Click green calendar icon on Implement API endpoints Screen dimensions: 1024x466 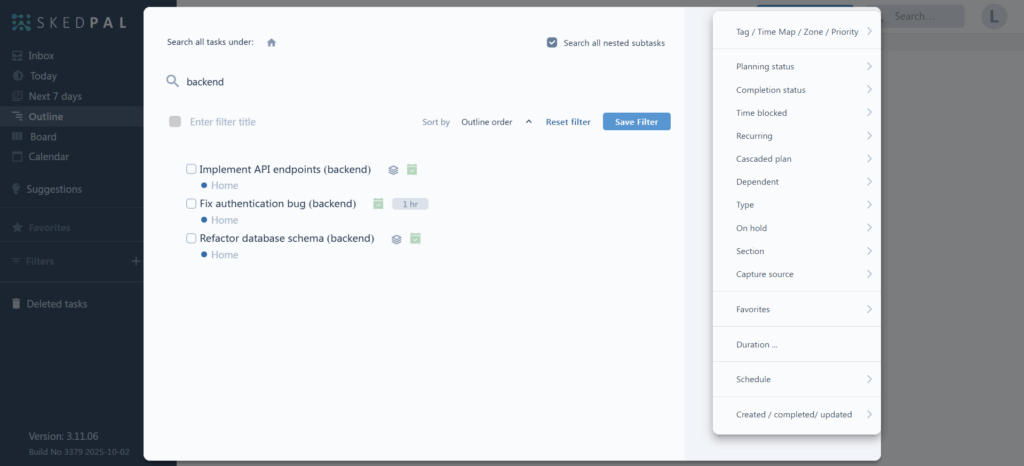pyautogui.click(x=412, y=170)
